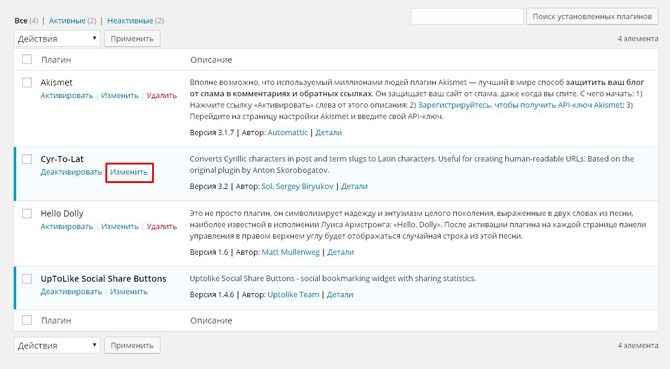The height and width of the screenshot is (369, 670).
Task: Click the Версия 3.2 text
Action: tap(209, 186)
